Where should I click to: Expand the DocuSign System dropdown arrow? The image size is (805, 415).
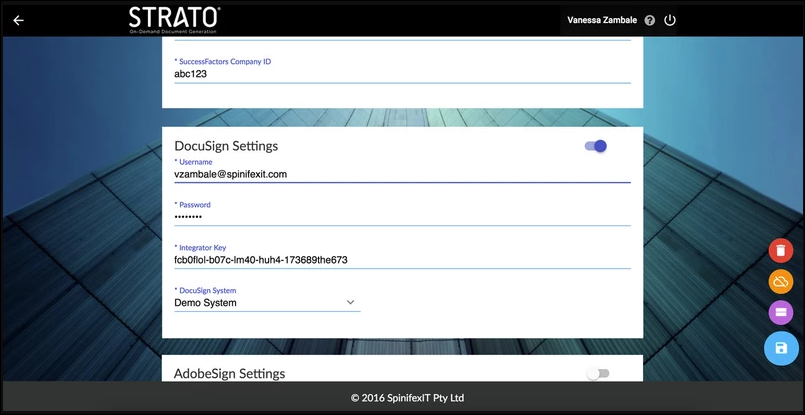click(350, 302)
